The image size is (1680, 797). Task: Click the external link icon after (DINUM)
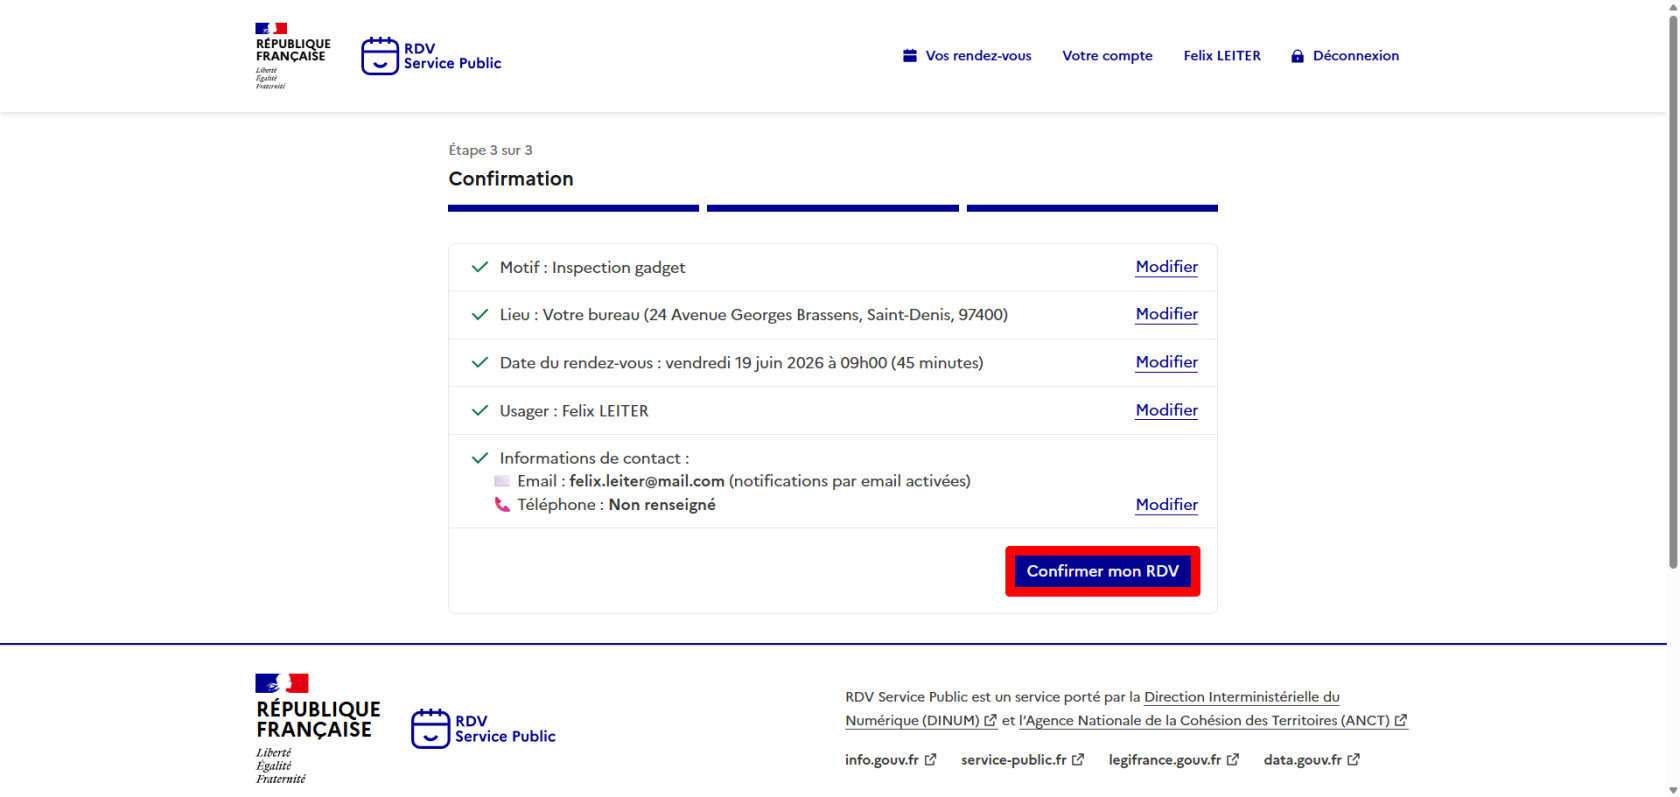pyautogui.click(x=990, y=720)
